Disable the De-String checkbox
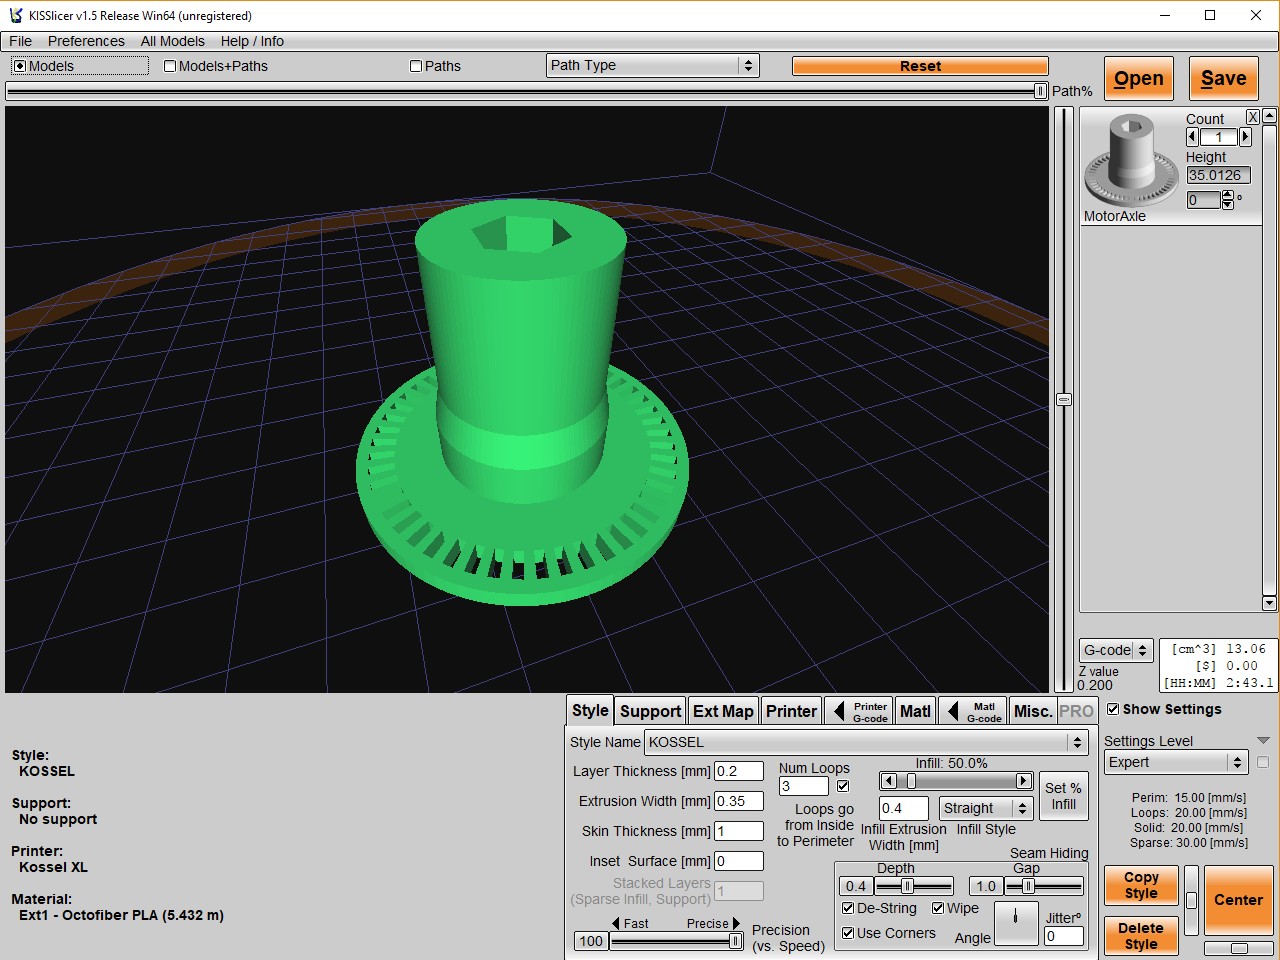Image resolution: width=1280 pixels, height=960 pixels. (x=848, y=908)
